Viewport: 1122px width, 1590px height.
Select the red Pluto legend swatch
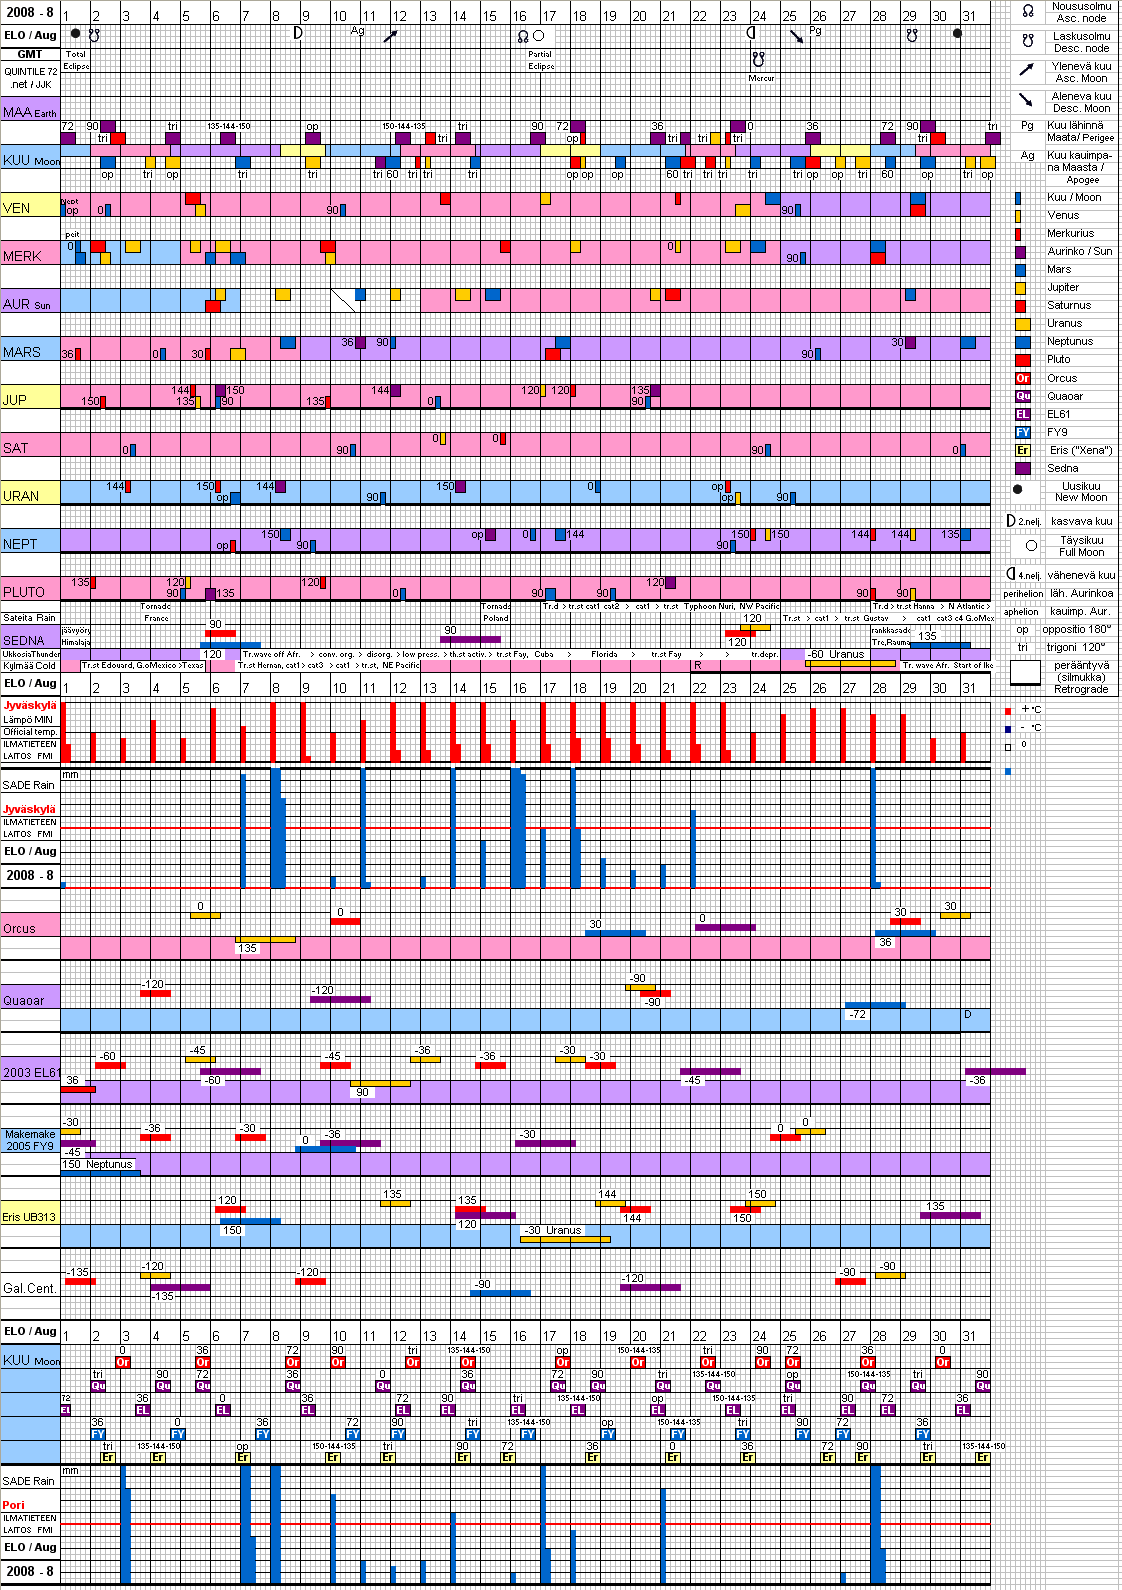(1022, 360)
